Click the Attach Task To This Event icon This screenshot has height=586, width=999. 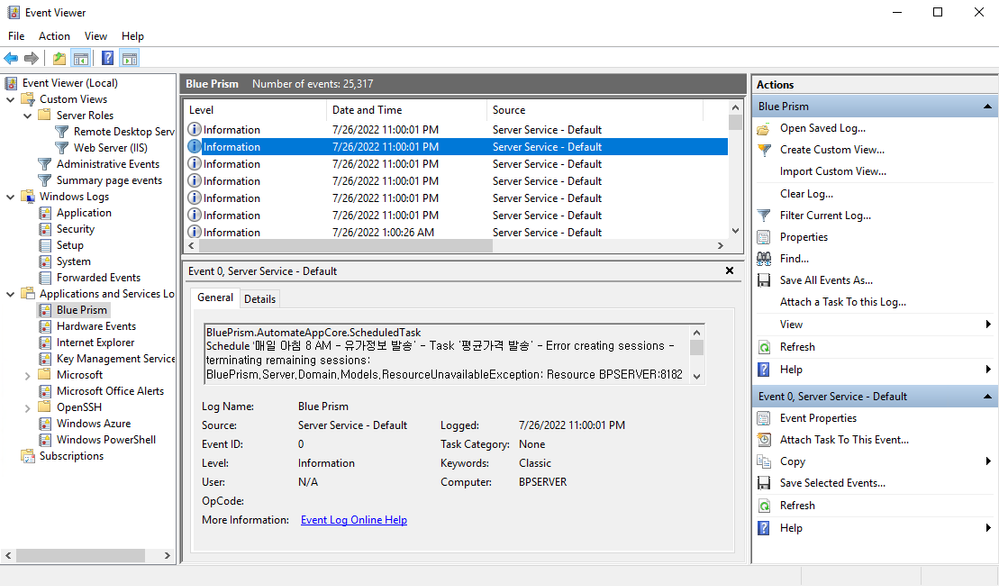pyautogui.click(x=764, y=440)
